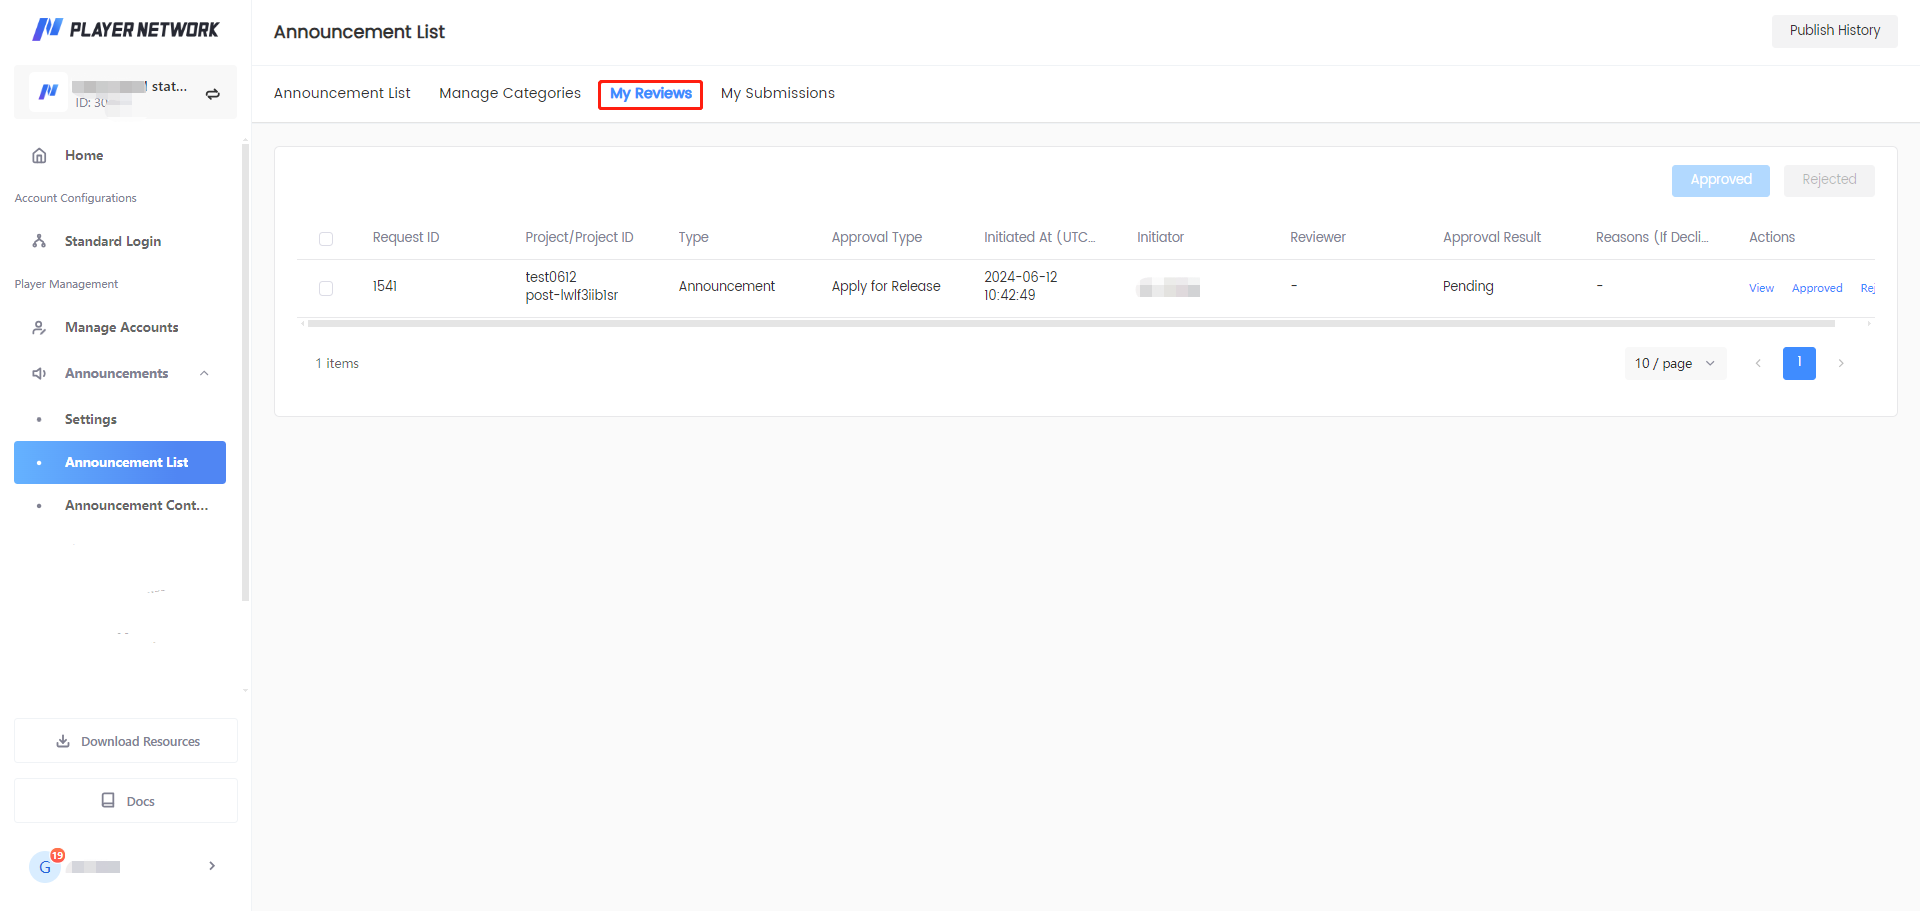Click the Manage Accounts person icon
Viewport: 1920px width, 911px height.
[x=40, y=328]
